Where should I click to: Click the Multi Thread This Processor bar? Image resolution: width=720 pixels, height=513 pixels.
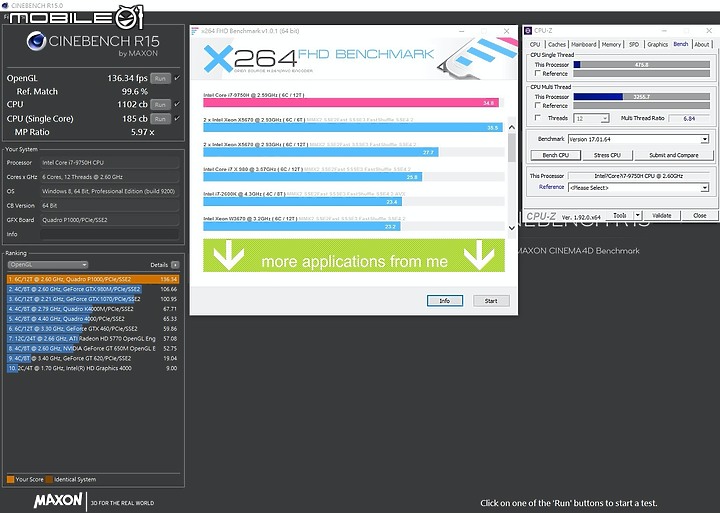(641, 97)
